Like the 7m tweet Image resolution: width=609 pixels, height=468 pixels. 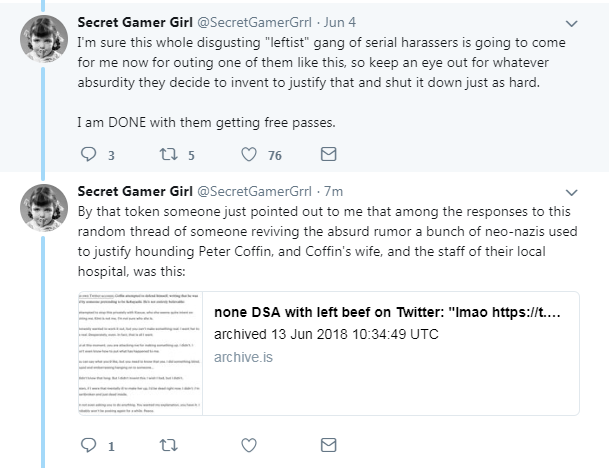pos(249,445)
